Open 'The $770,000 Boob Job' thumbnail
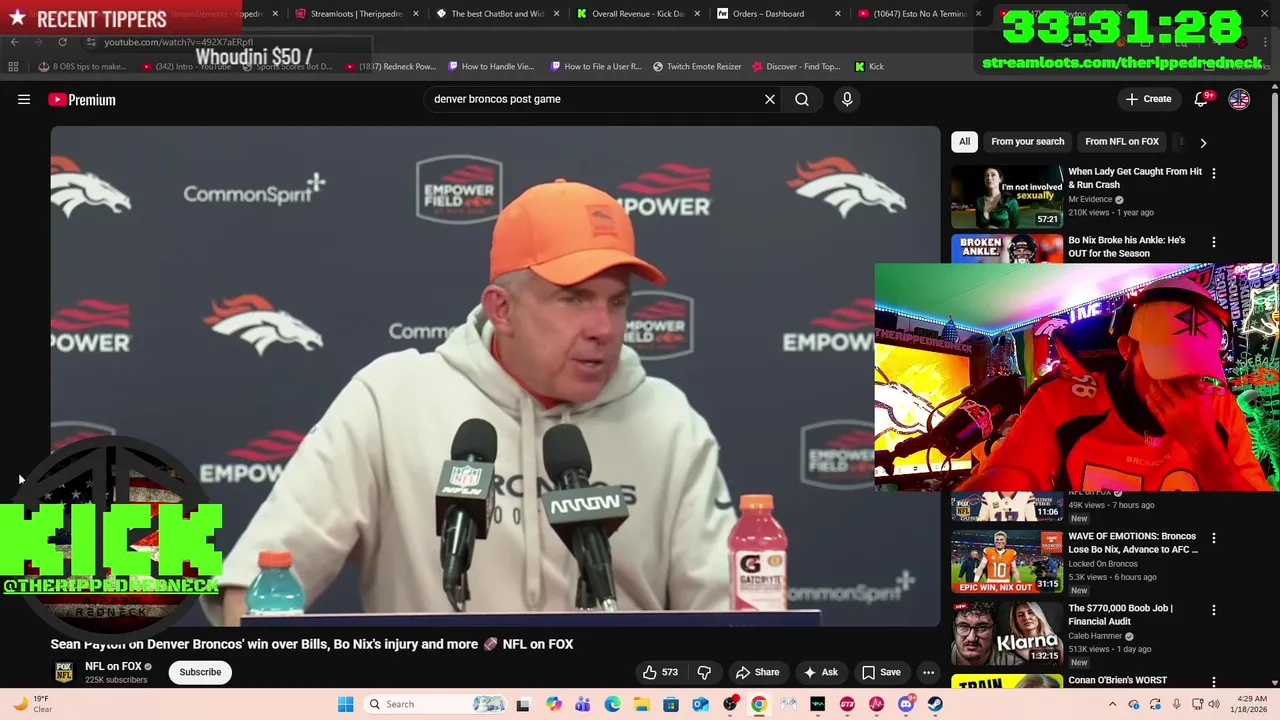This screenshot has width=1280, height=720. (x=1006, y=633)
